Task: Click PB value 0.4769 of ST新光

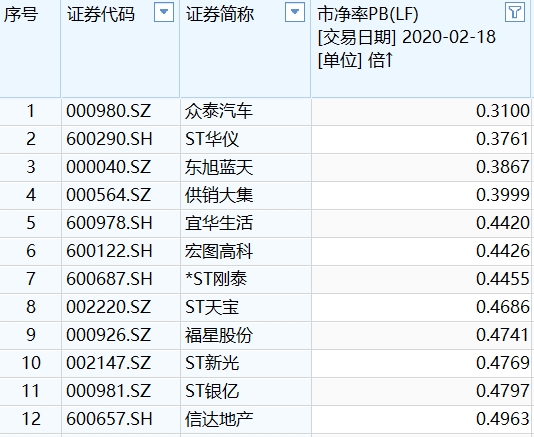Action: (x=503, y=363)
